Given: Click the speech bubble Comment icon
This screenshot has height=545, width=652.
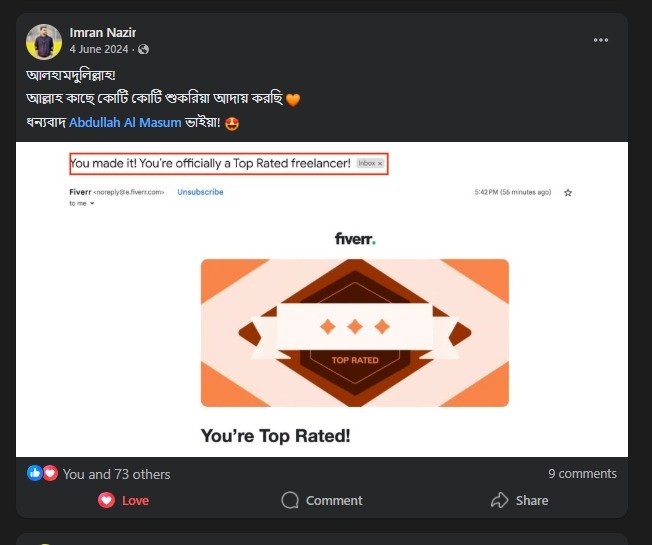Looking at the screenshot, I should (x=290, y=500).
